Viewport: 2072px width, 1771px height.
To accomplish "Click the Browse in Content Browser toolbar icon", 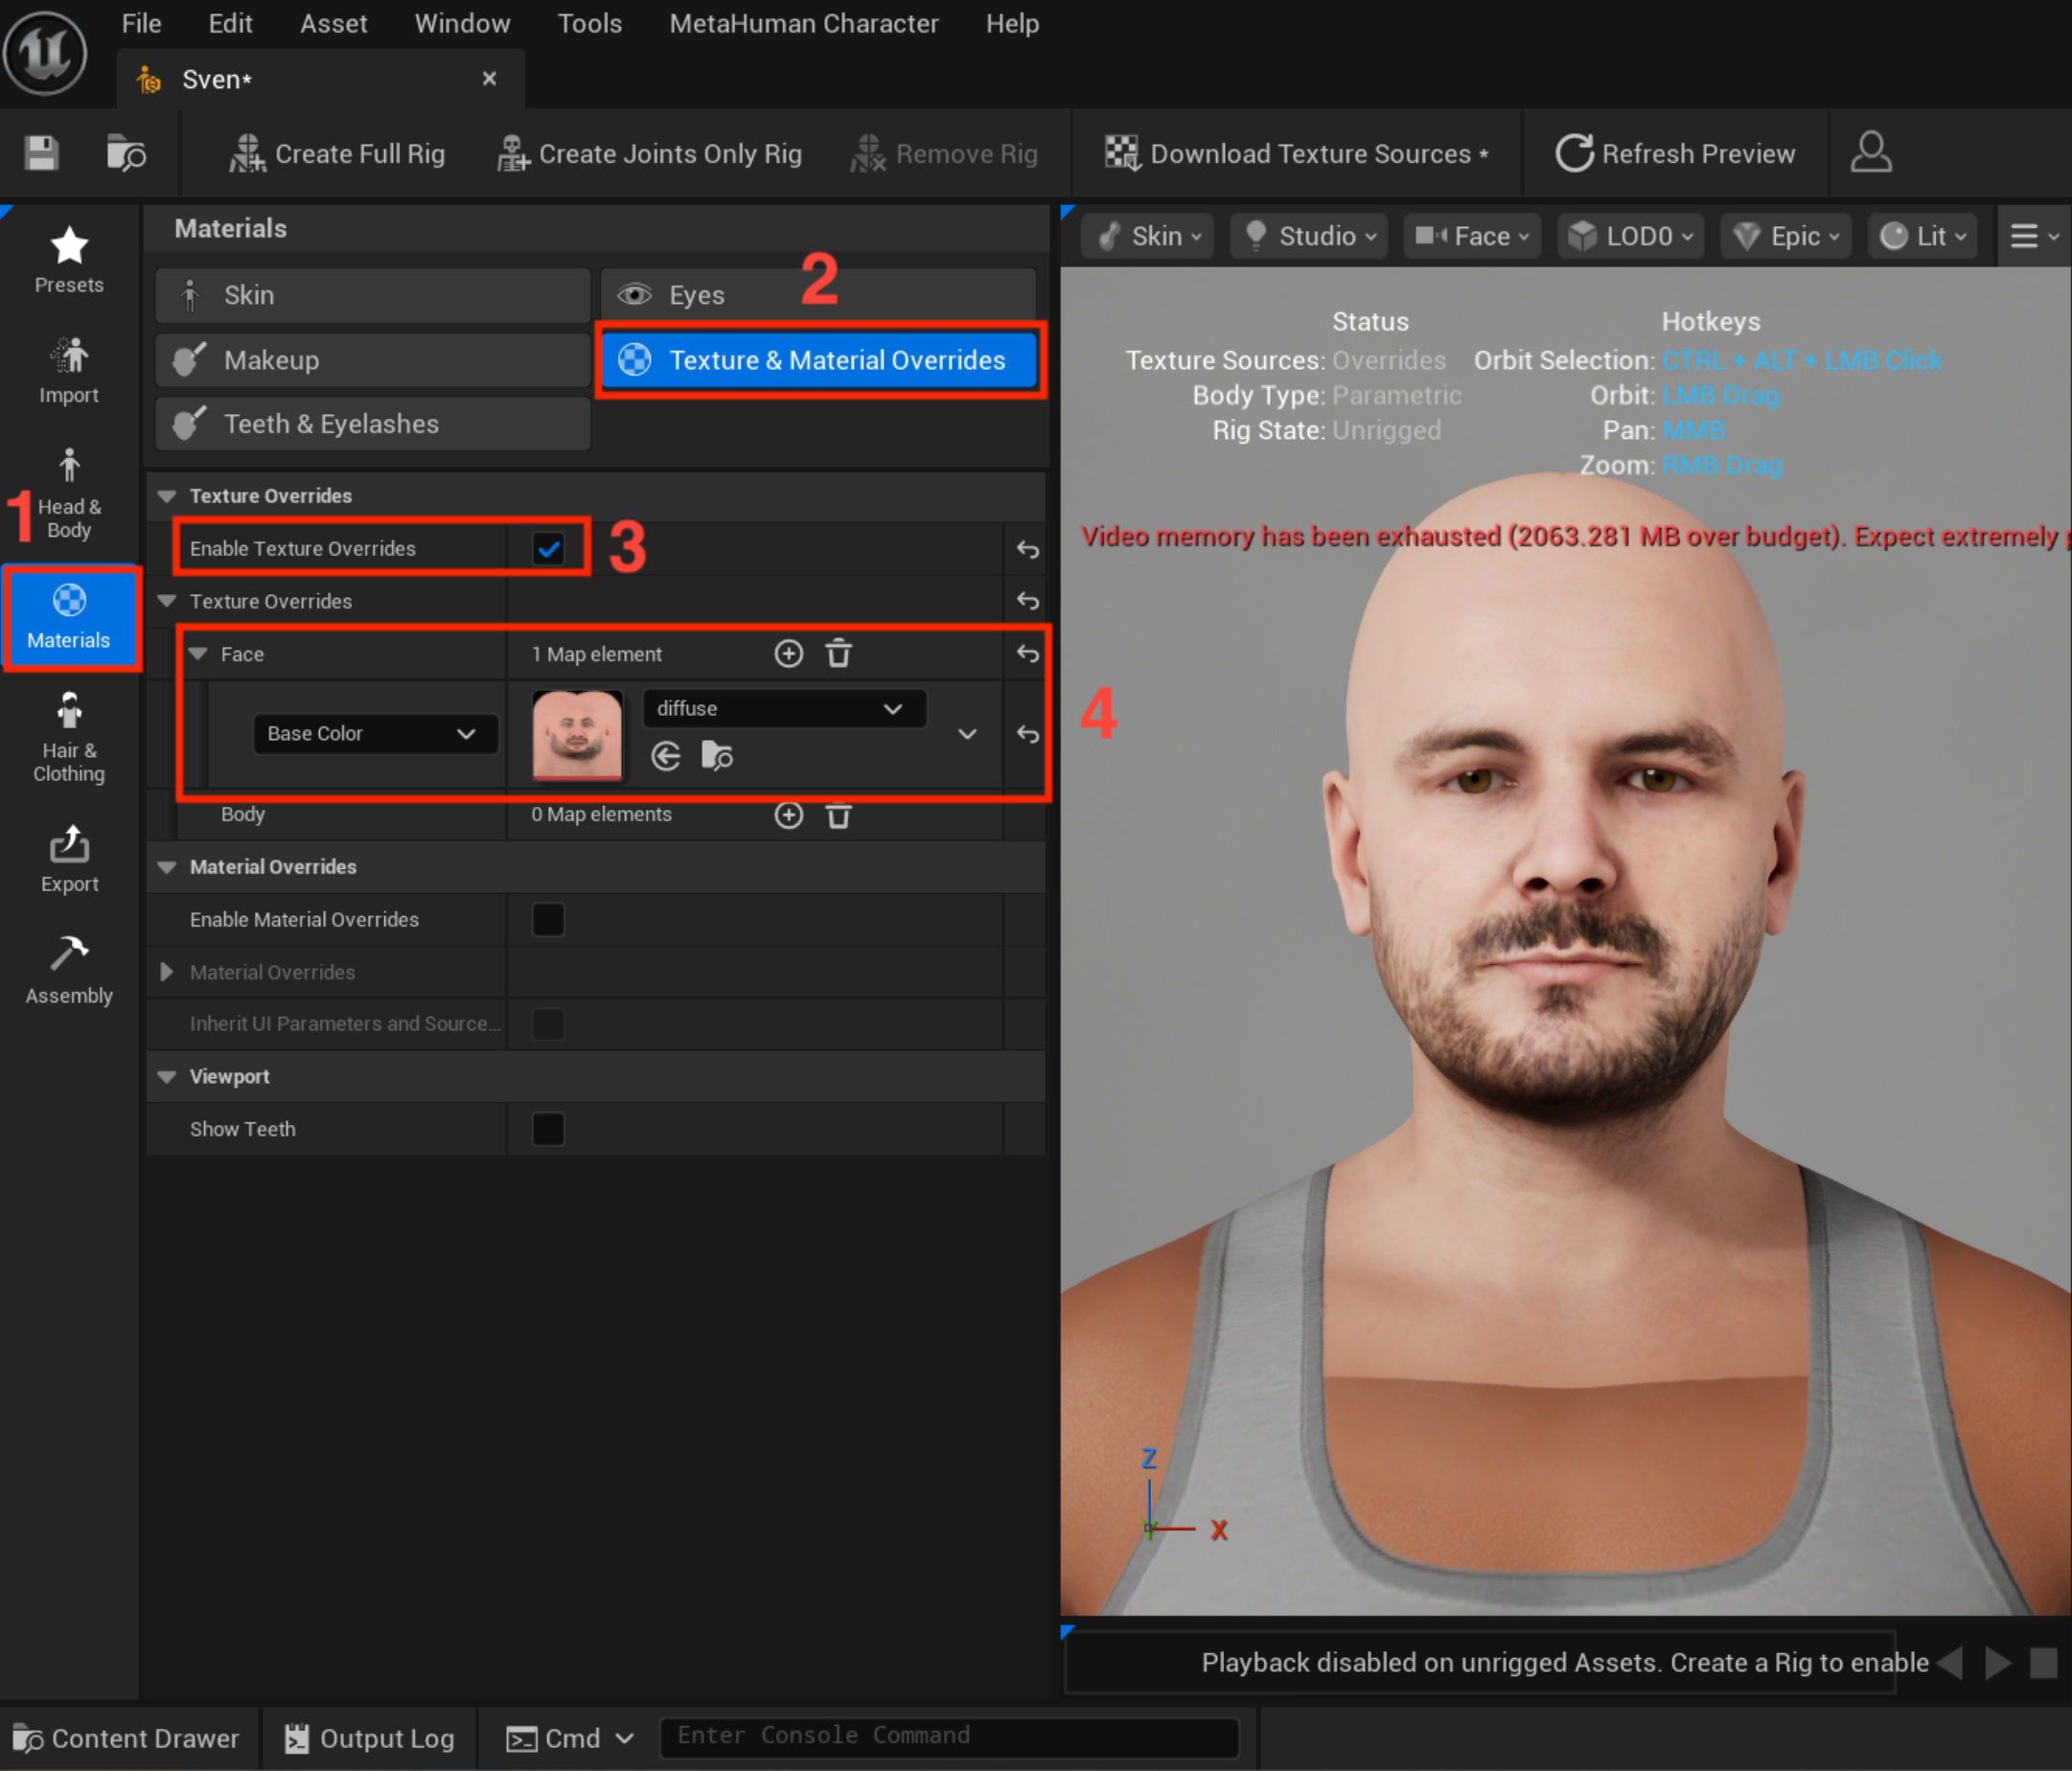I will [x=126, y=153].
